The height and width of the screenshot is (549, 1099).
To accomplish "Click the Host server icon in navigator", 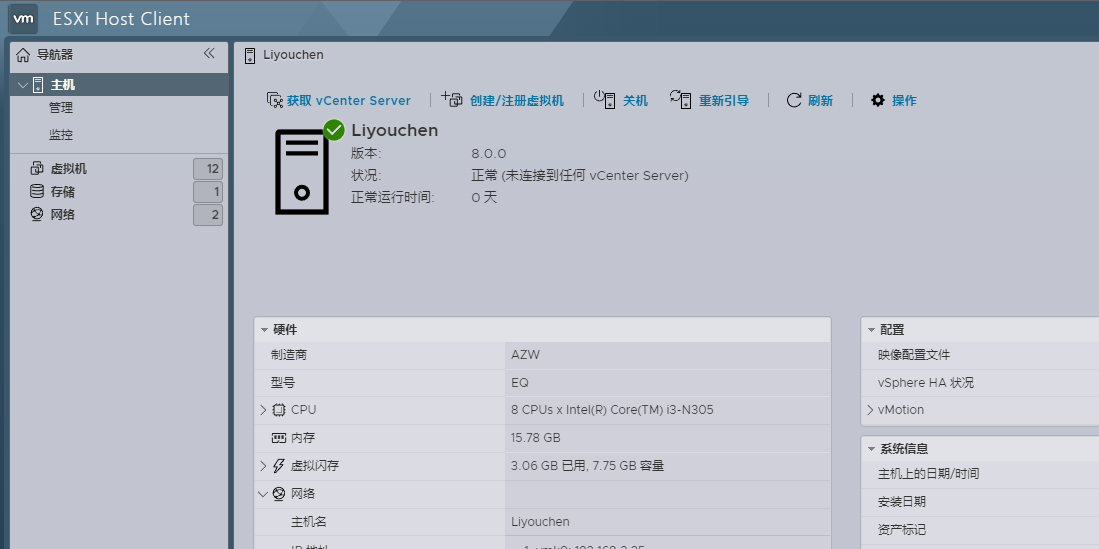I will click(38, 85).
